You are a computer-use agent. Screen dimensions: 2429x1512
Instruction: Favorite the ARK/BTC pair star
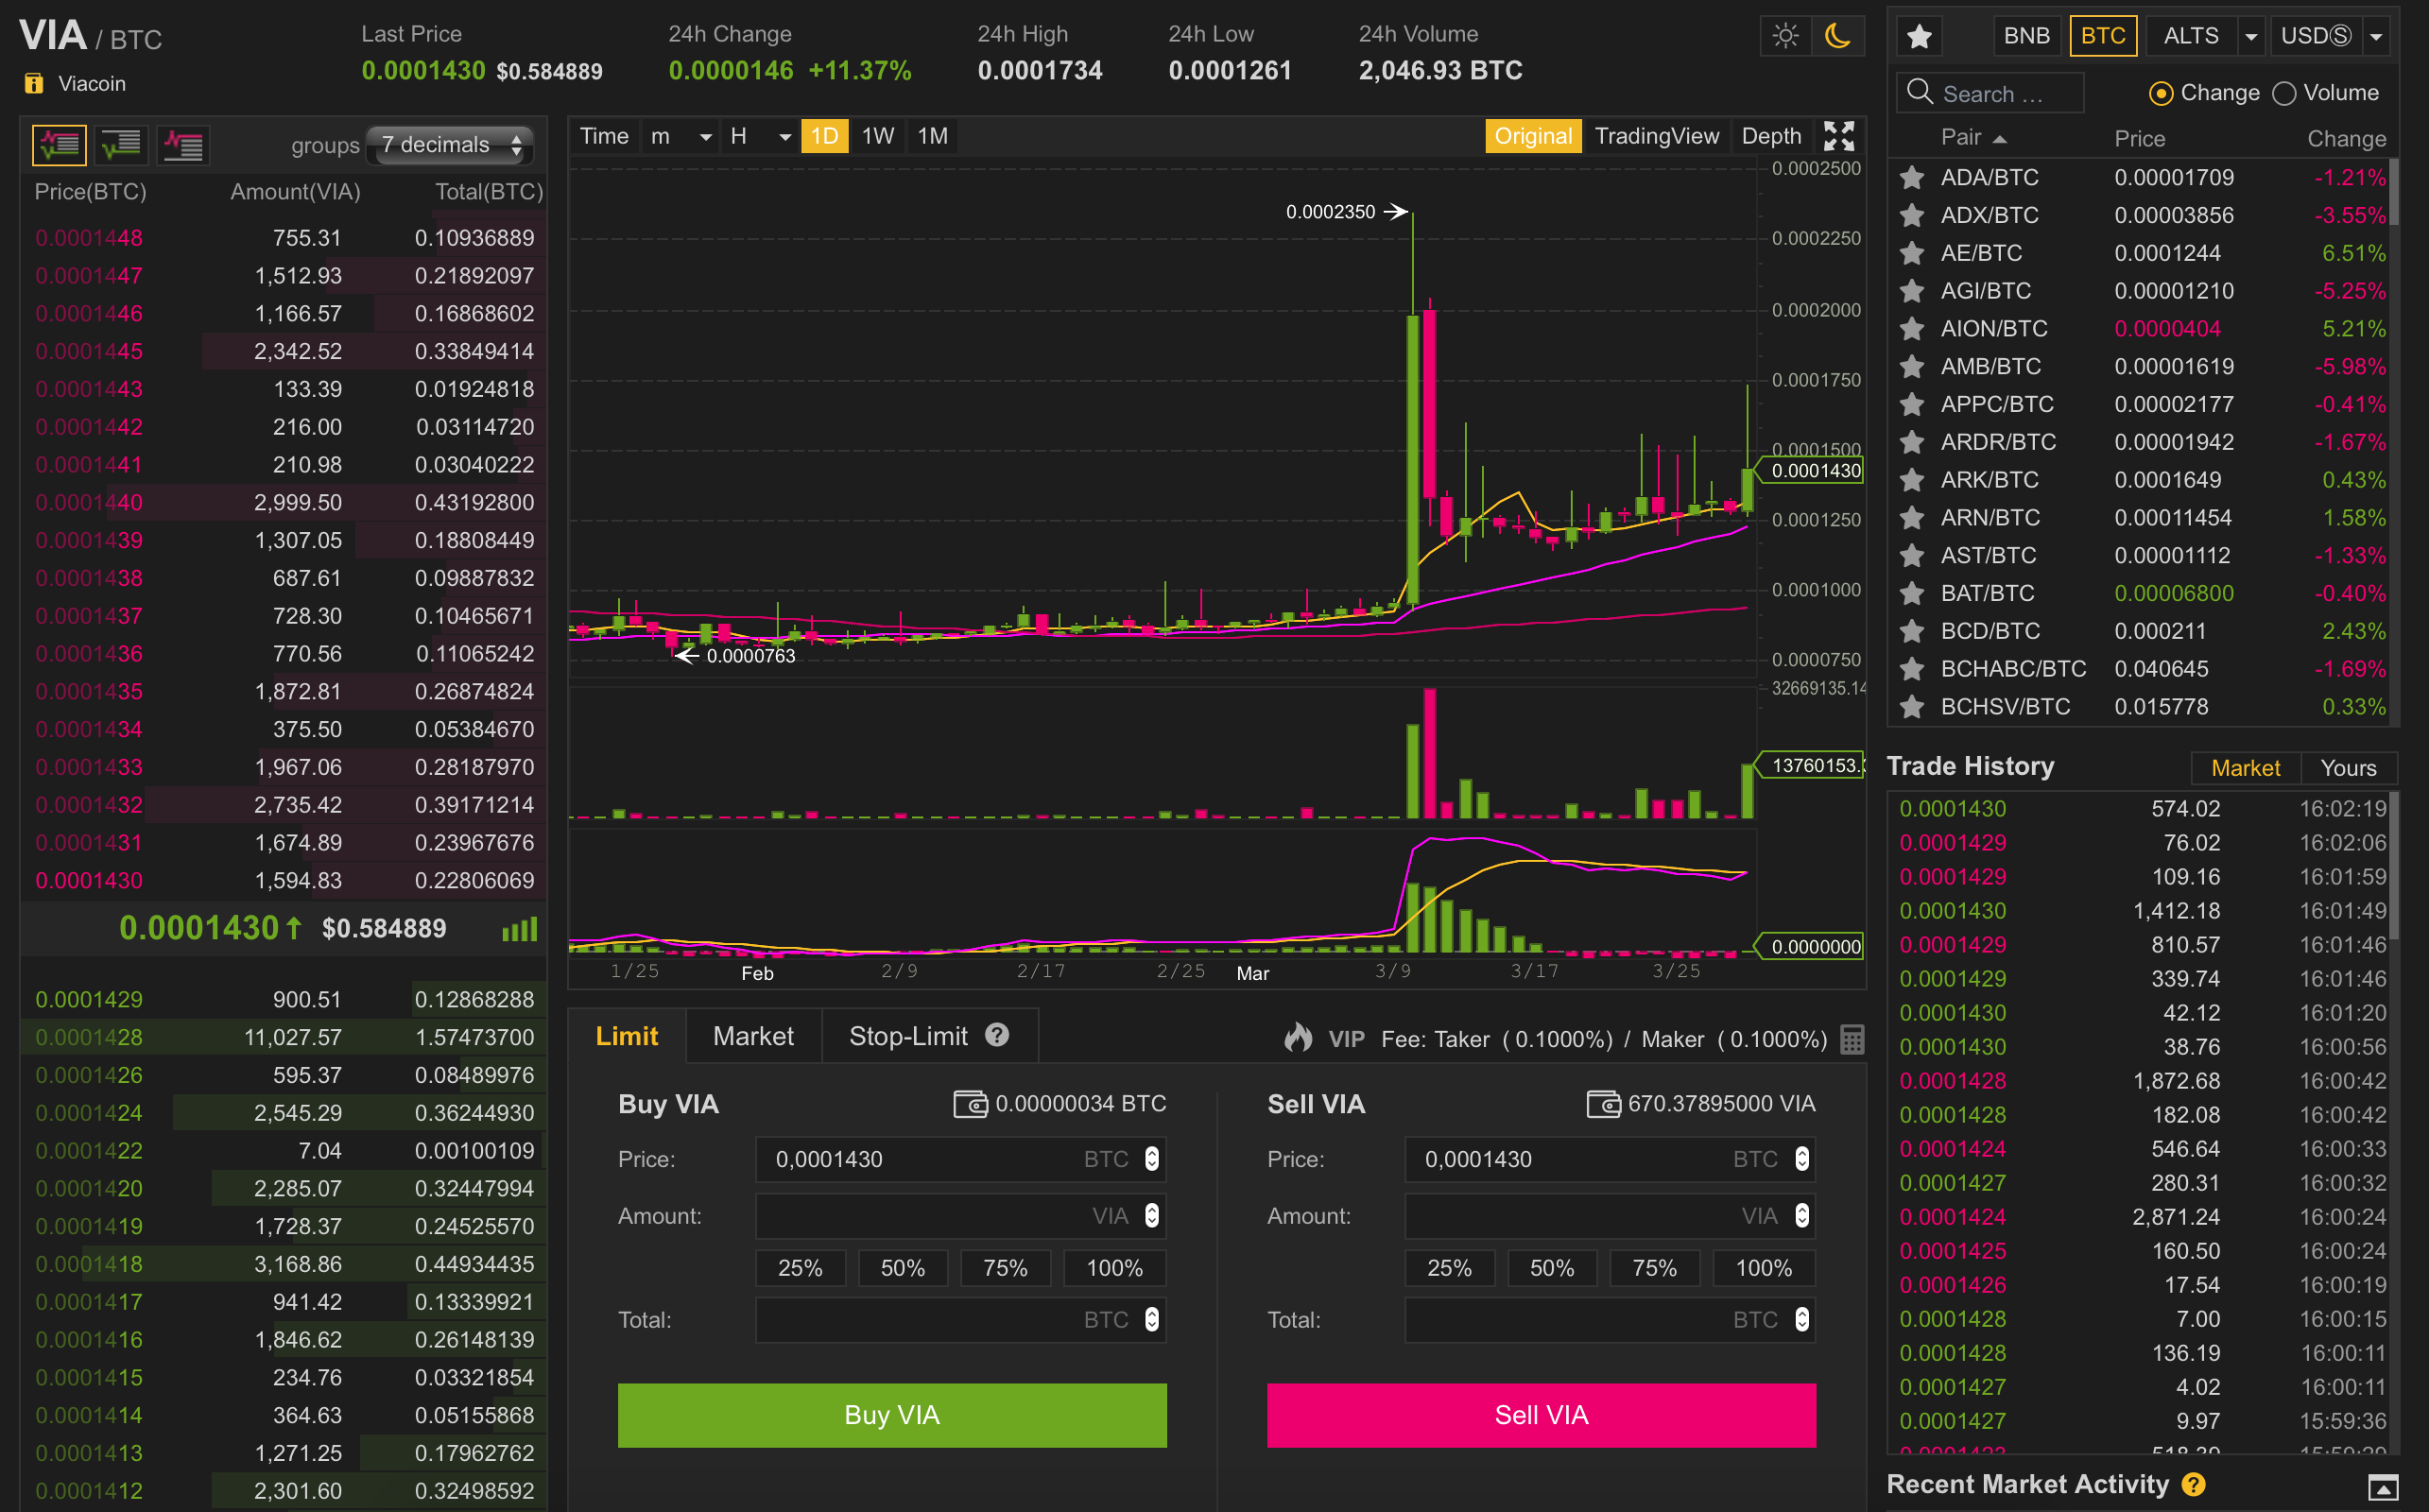point(1911,480)
